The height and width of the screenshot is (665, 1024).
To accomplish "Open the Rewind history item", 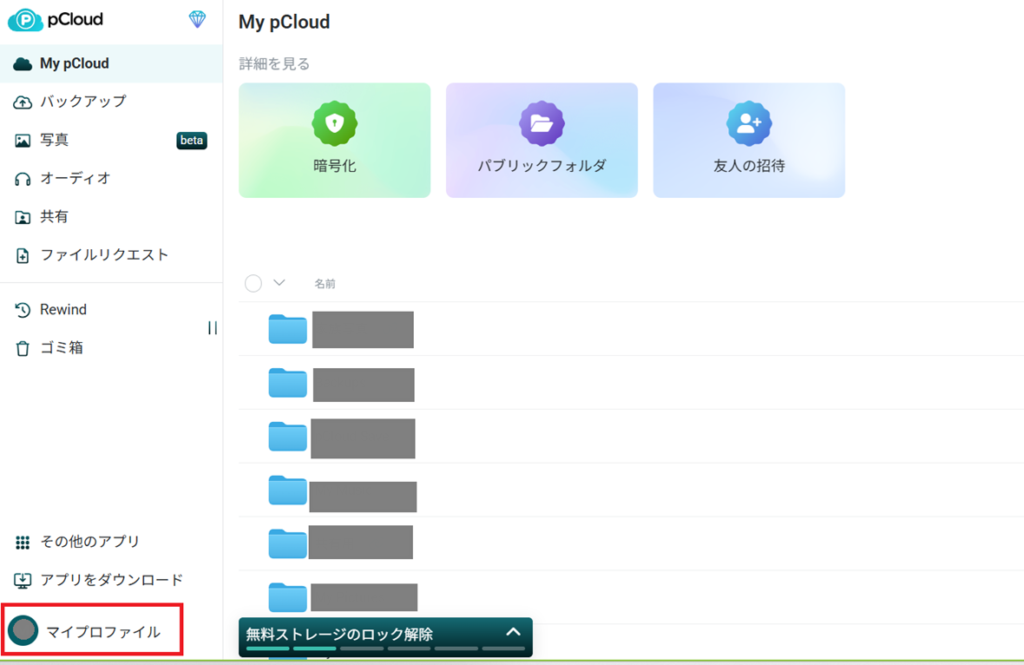I will click(x=62, y=310).
